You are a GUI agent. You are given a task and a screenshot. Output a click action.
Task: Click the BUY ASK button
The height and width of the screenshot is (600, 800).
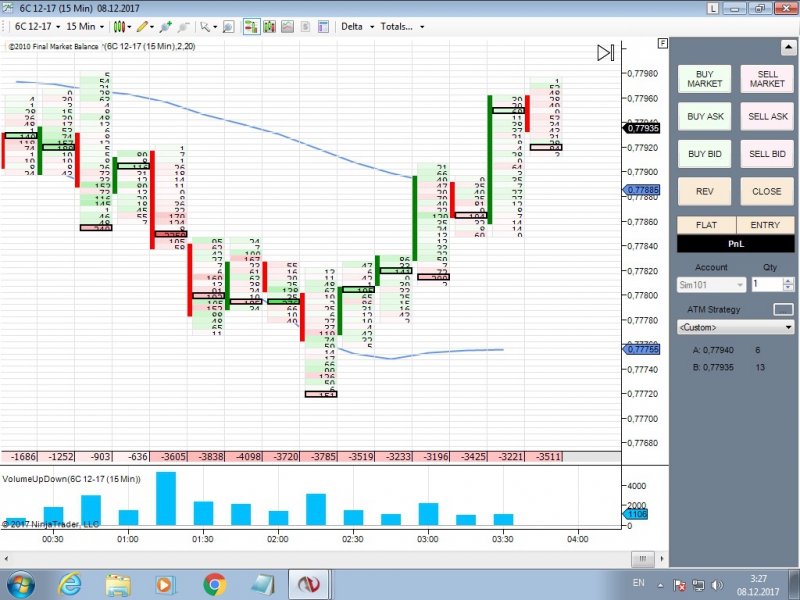pyautogui.click(x=704, y=116)
